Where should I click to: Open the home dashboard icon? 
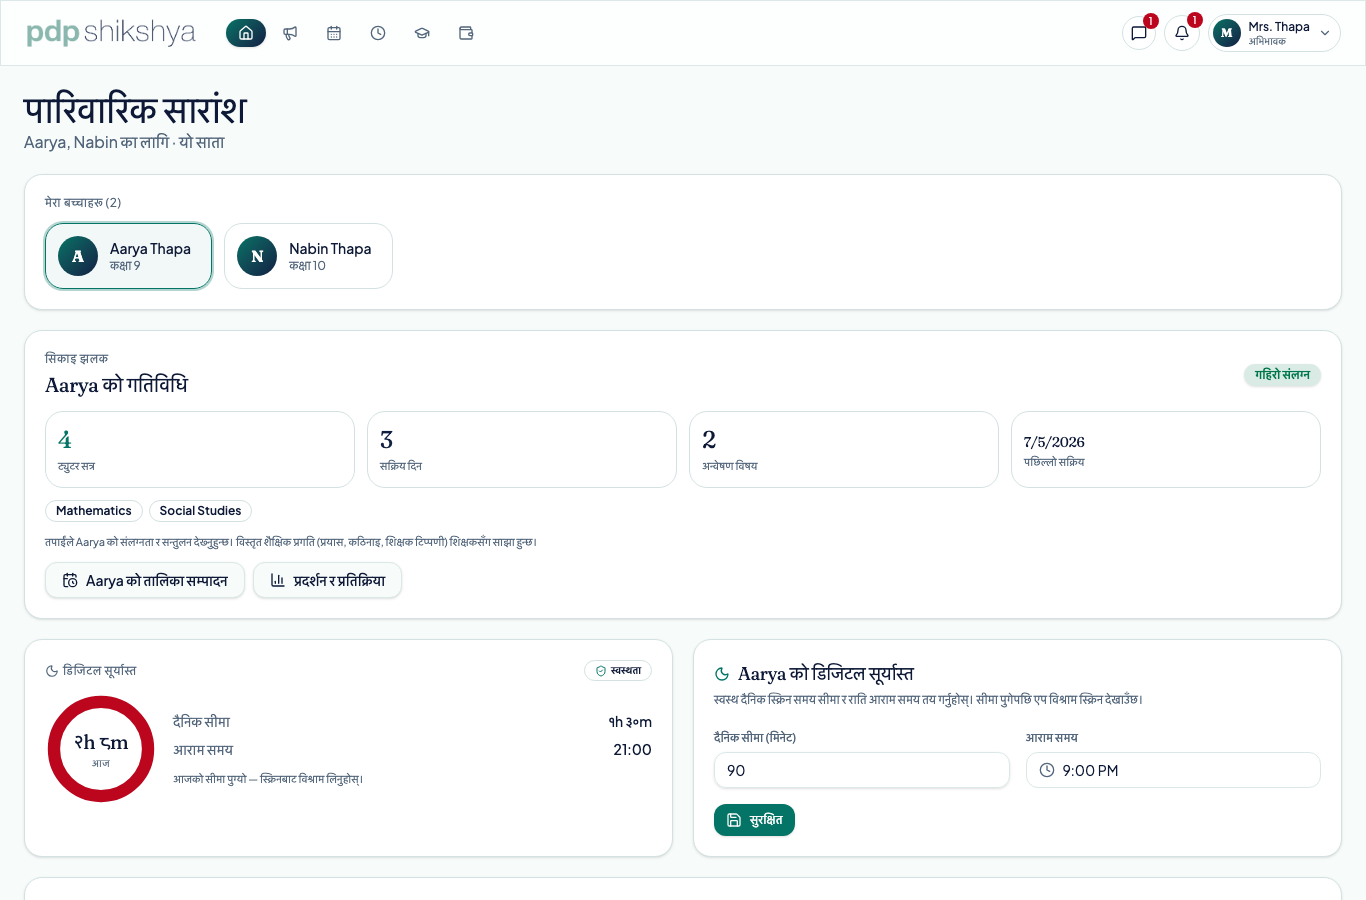pyautogui.click(x=246, y=33)
